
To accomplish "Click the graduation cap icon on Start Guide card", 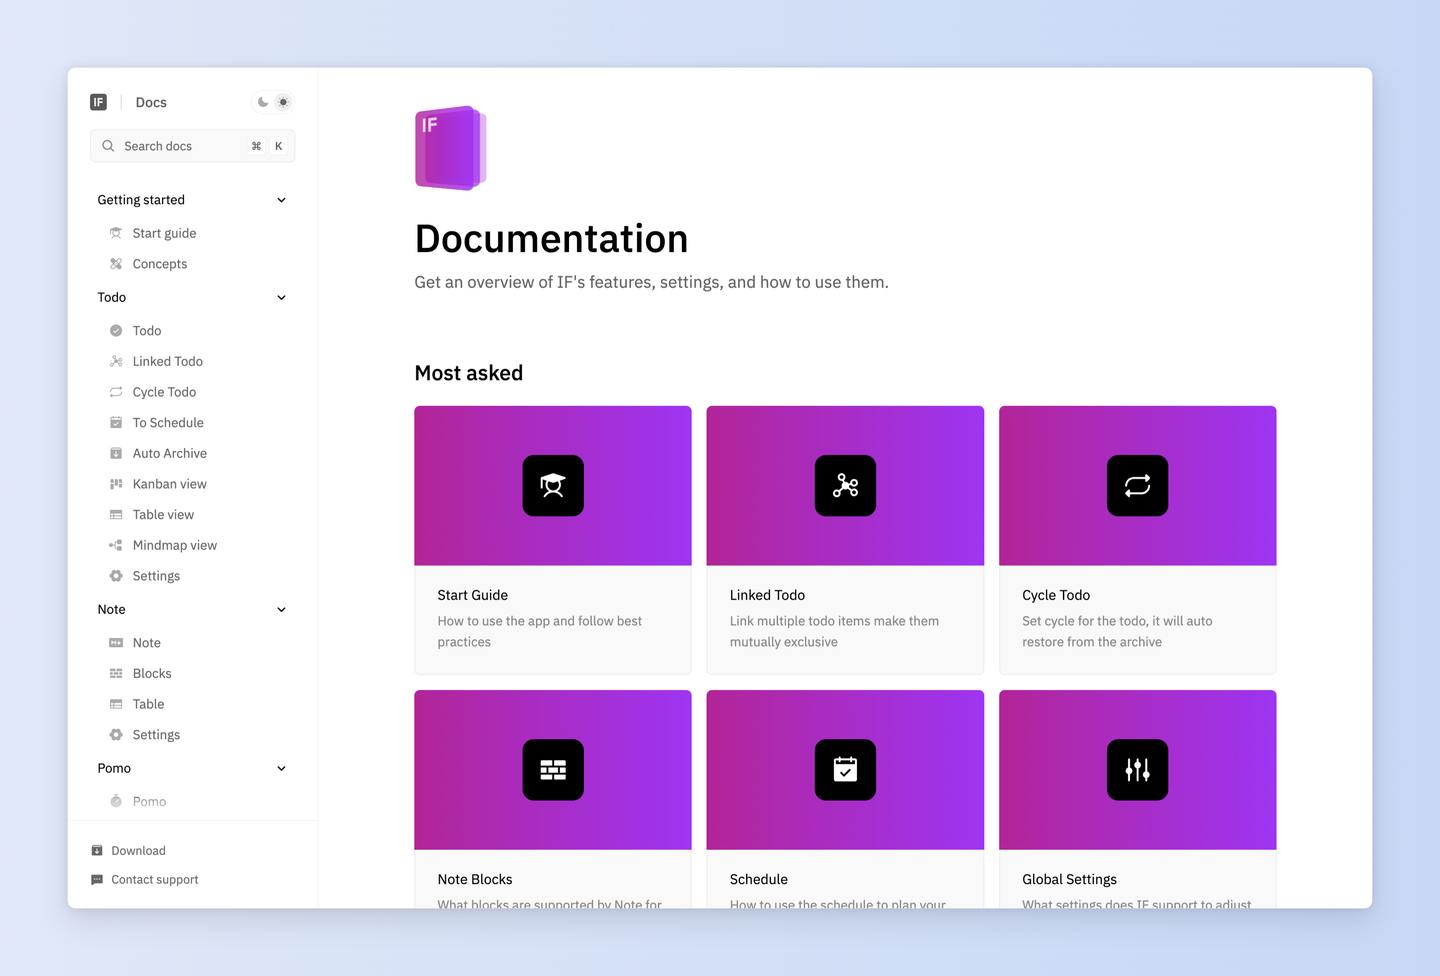I will click(x=553, y=486).
